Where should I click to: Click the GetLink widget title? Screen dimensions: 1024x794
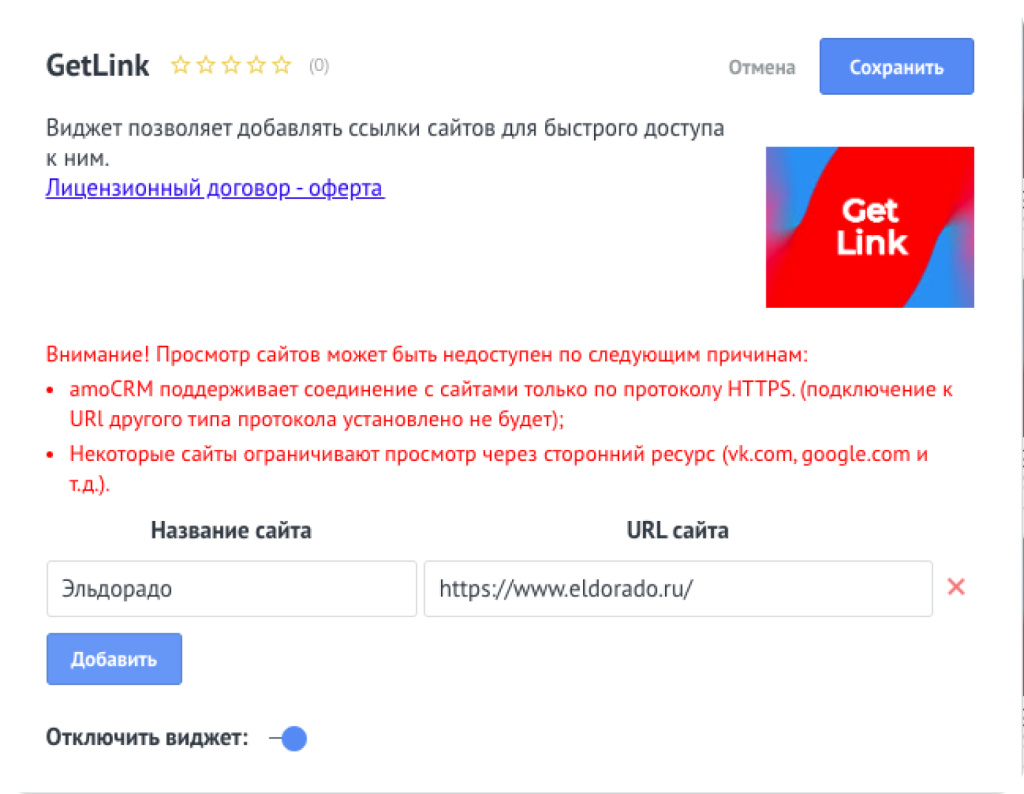[x=98, y=66]
